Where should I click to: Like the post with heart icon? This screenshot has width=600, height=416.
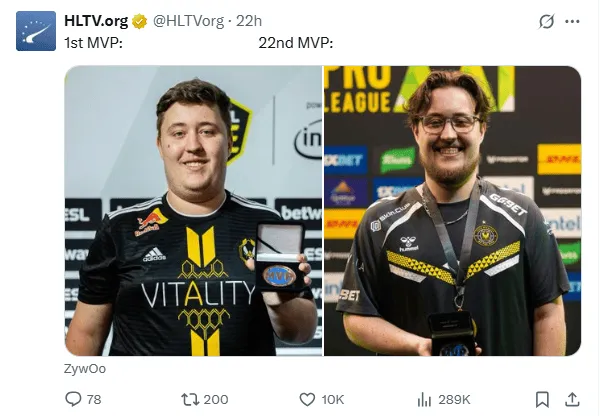pos(307,400)
